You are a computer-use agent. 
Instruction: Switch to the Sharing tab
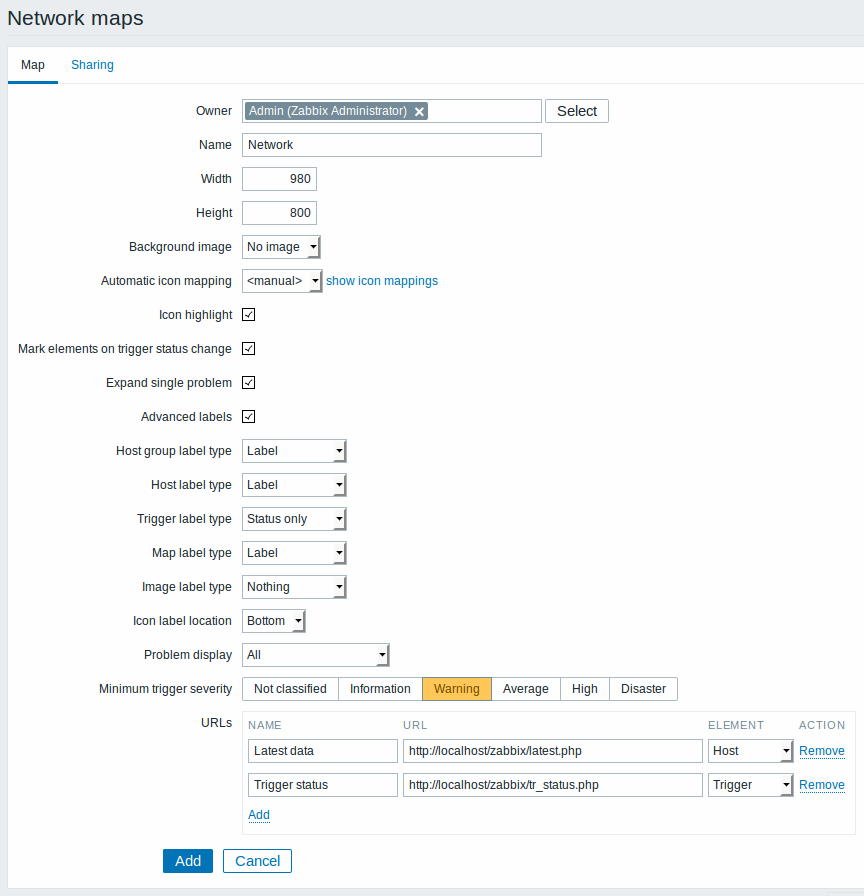tap(92, 65)
